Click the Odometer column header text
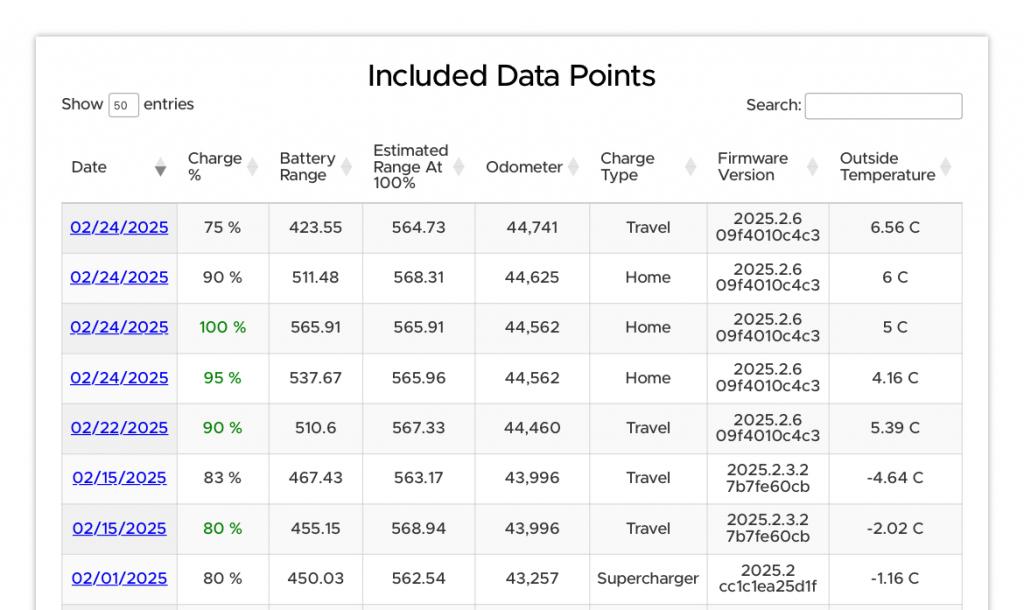This screenshot has width=1024, height=610. (524, 167)
